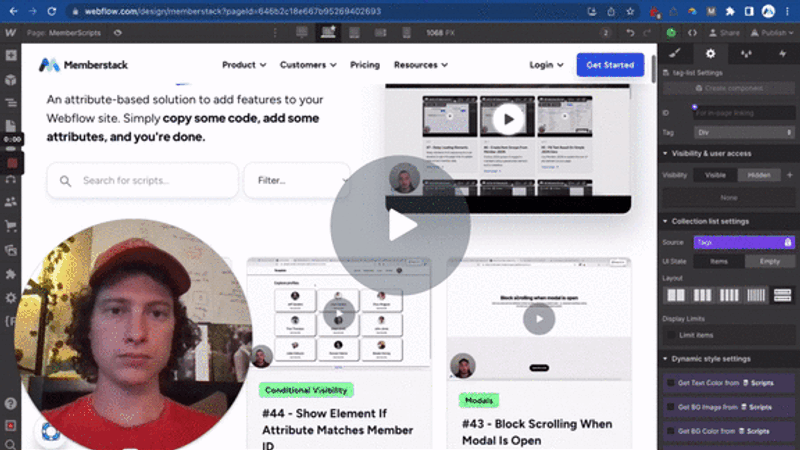Open the Tag dropdown set to Div
The image size is (800, 450).
tap(744, 133)
